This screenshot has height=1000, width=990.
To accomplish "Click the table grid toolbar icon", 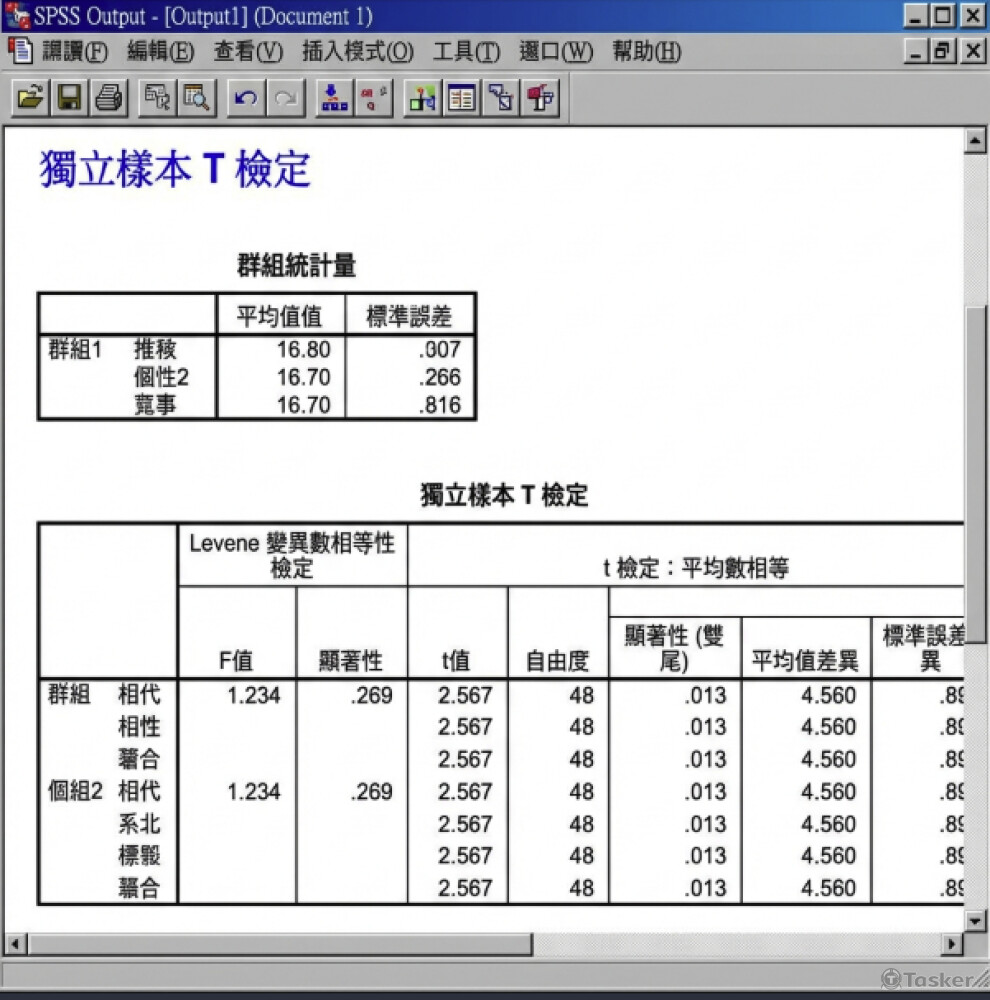I will tap(462, 98).
